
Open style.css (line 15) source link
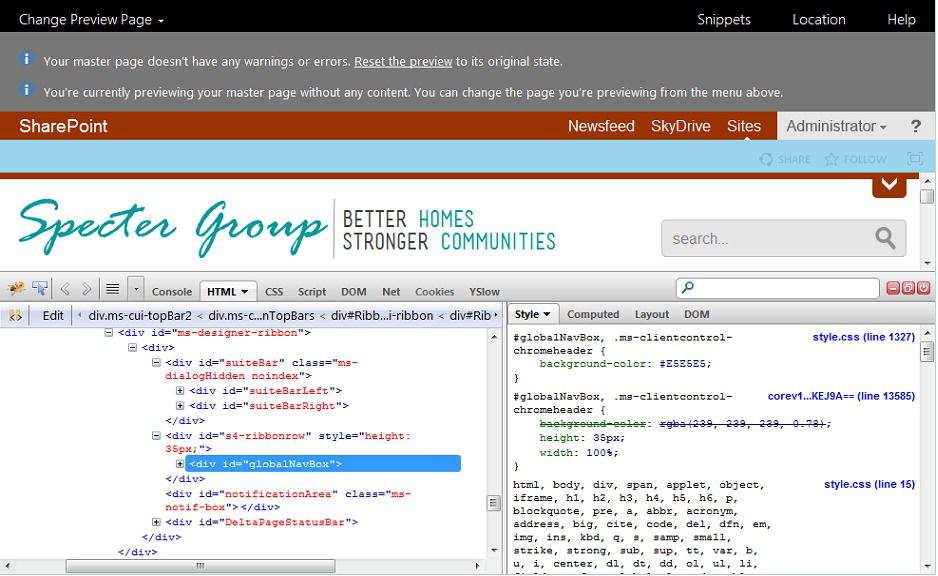[869, 484]
